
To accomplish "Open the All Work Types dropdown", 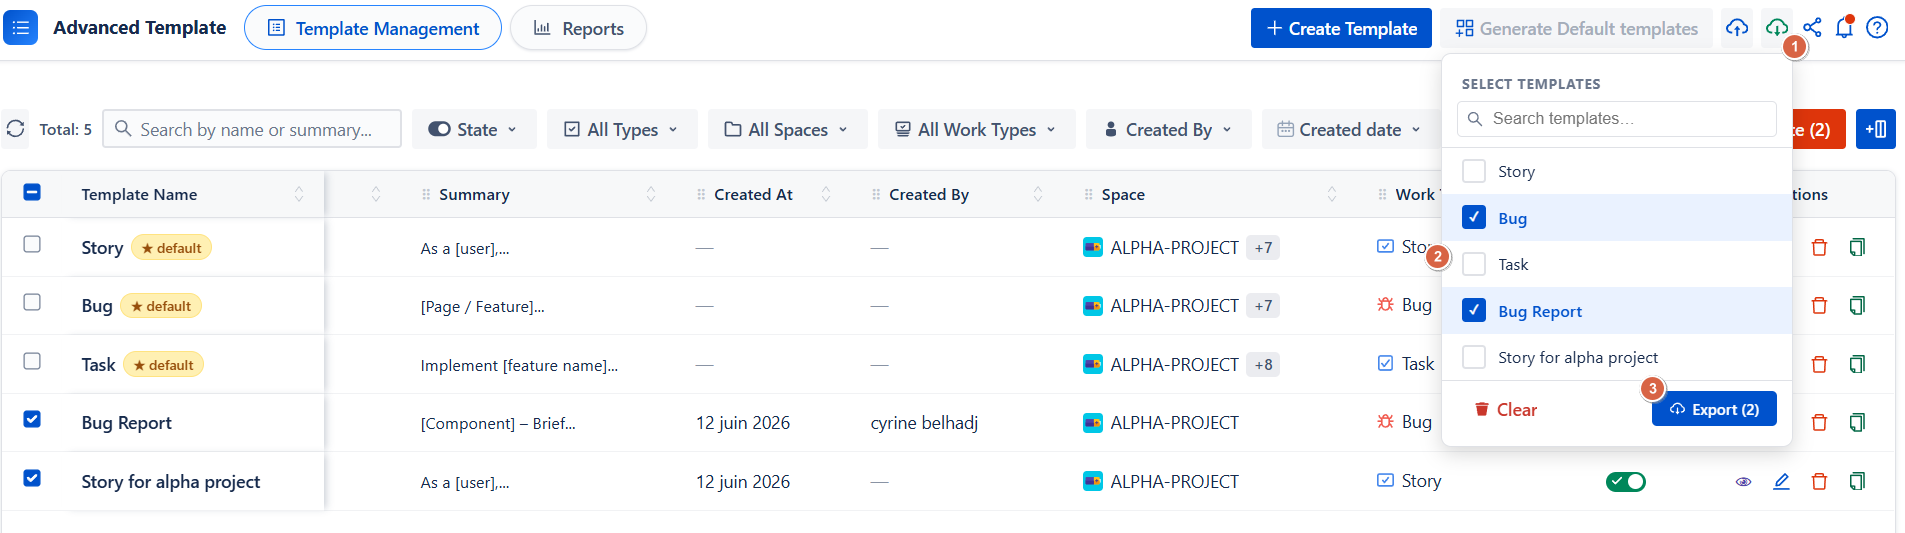I will [977, 129].
